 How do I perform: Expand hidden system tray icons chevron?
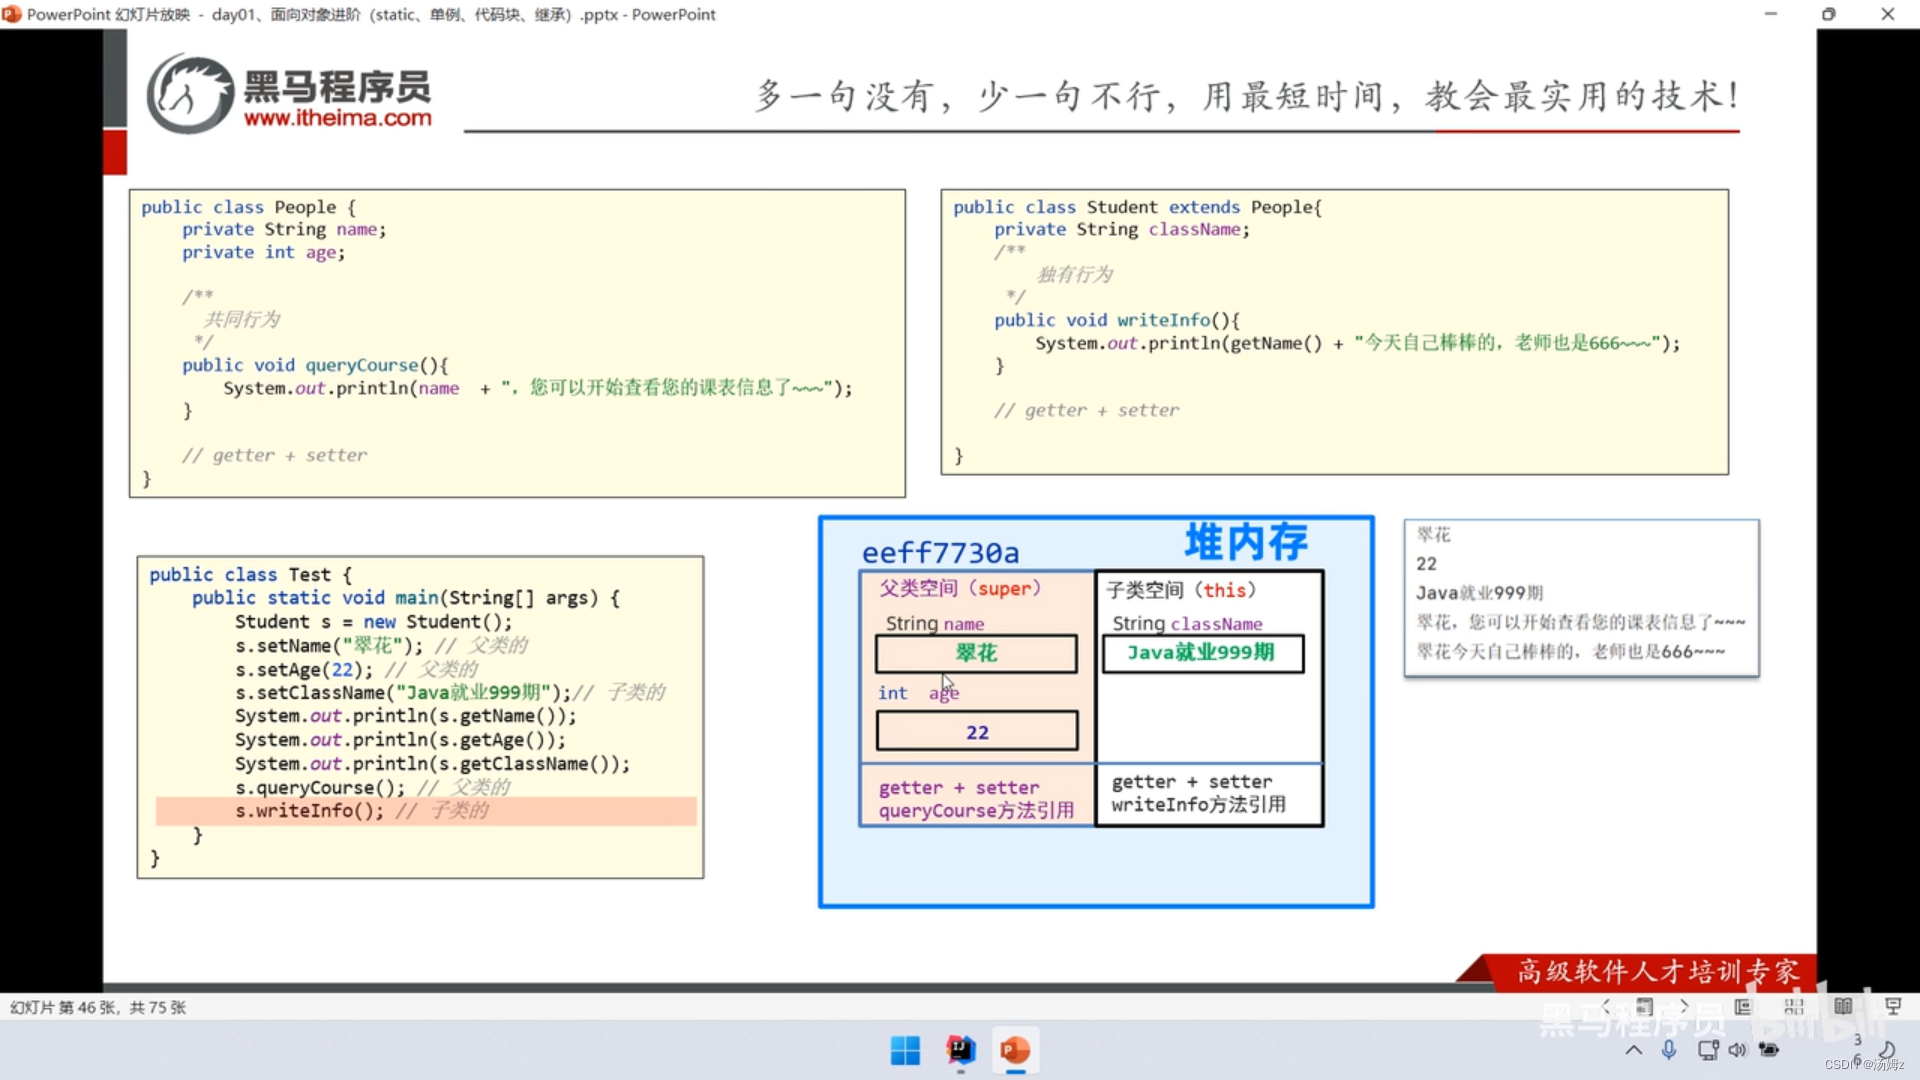[x=1633, y=1050]
